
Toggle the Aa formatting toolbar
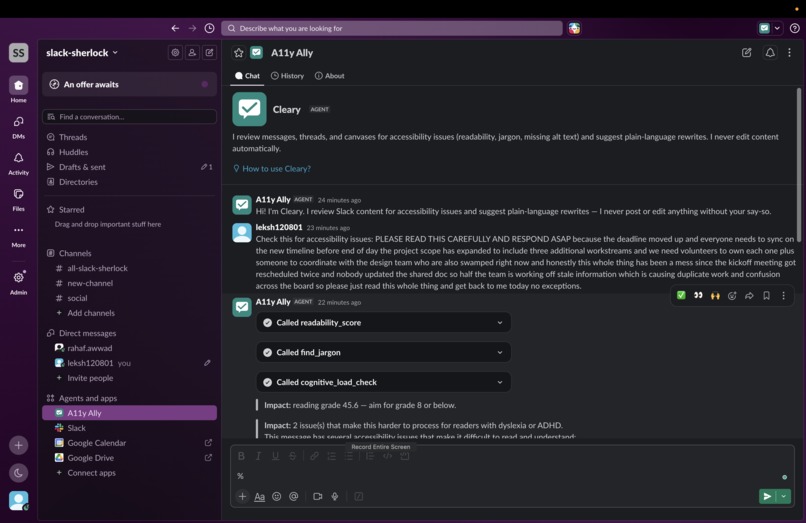tap(260, 496)
